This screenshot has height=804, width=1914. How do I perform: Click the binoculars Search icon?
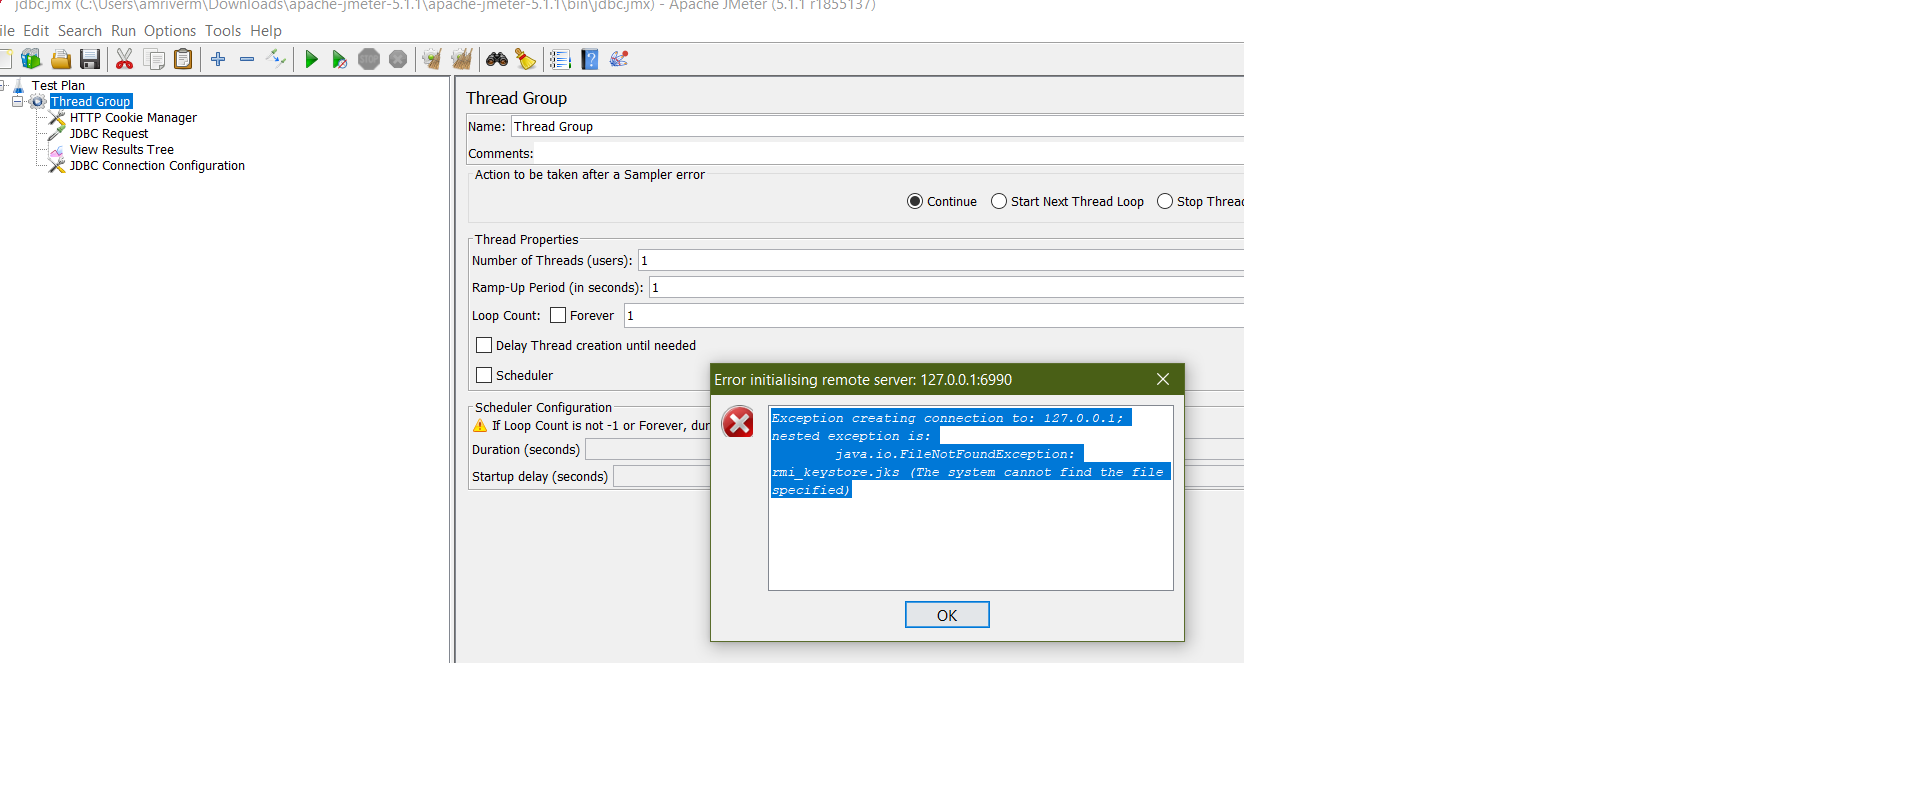pos(497,60)
